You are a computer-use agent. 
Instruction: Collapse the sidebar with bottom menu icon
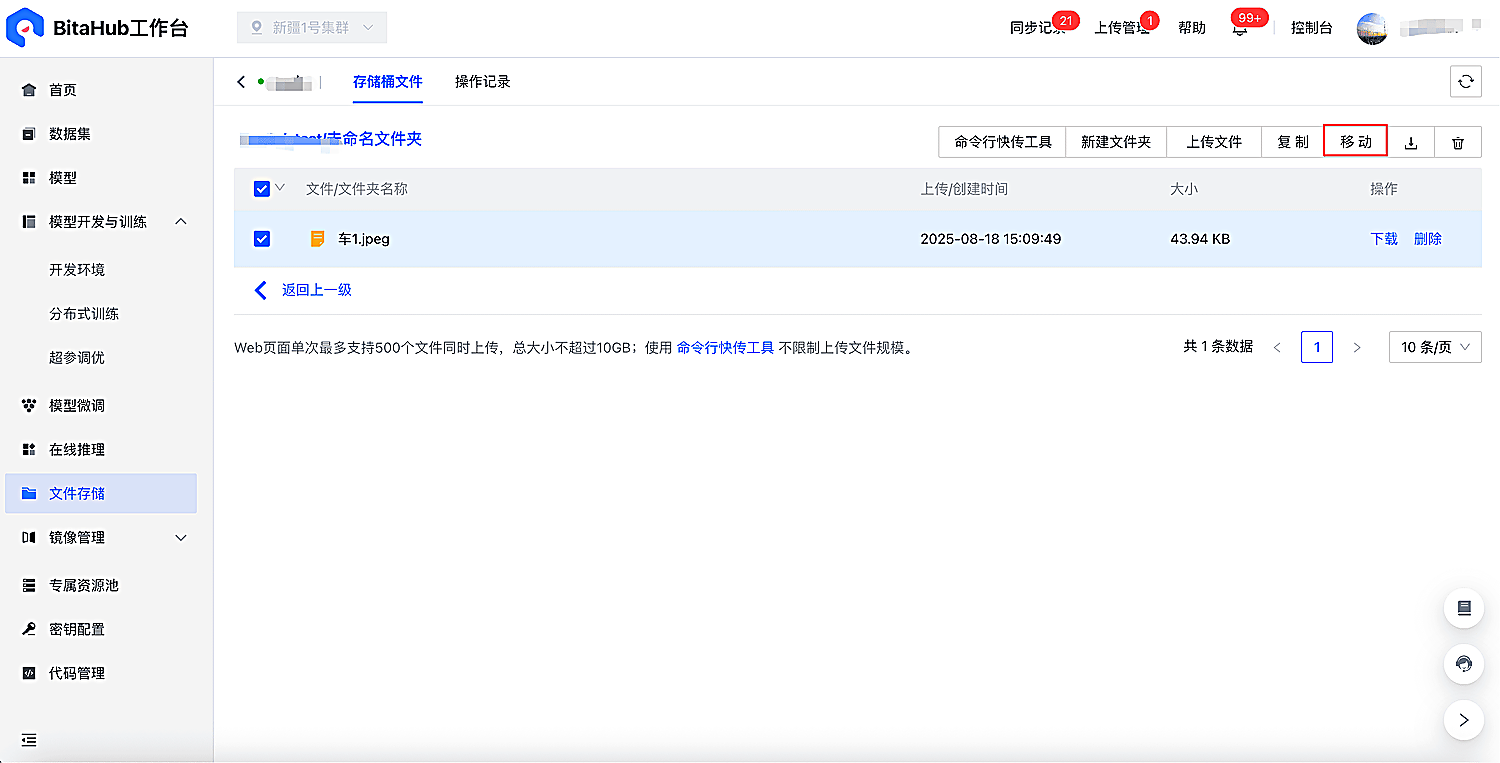coord(29,740)
